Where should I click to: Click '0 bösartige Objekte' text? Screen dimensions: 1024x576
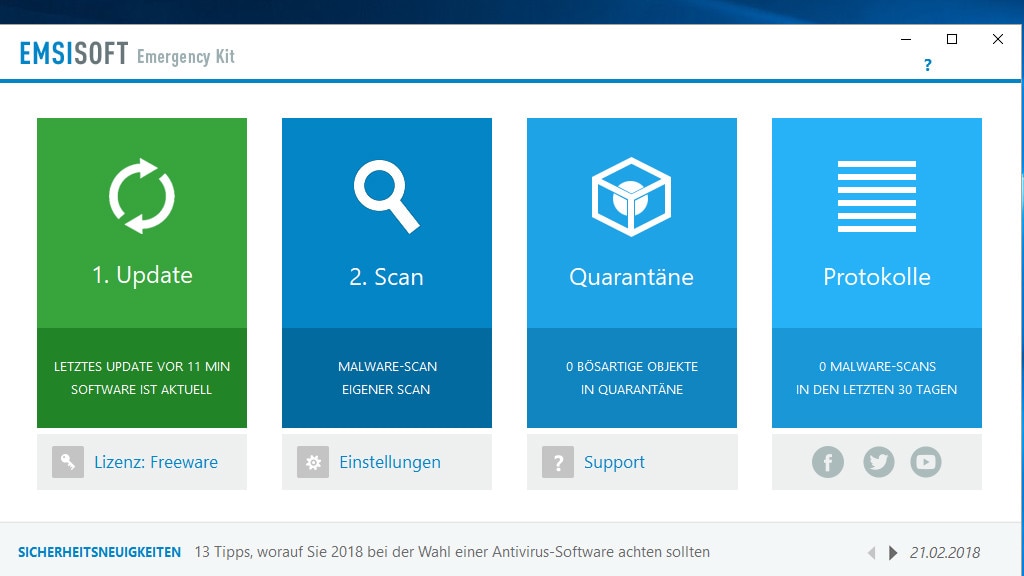point(632,366)
